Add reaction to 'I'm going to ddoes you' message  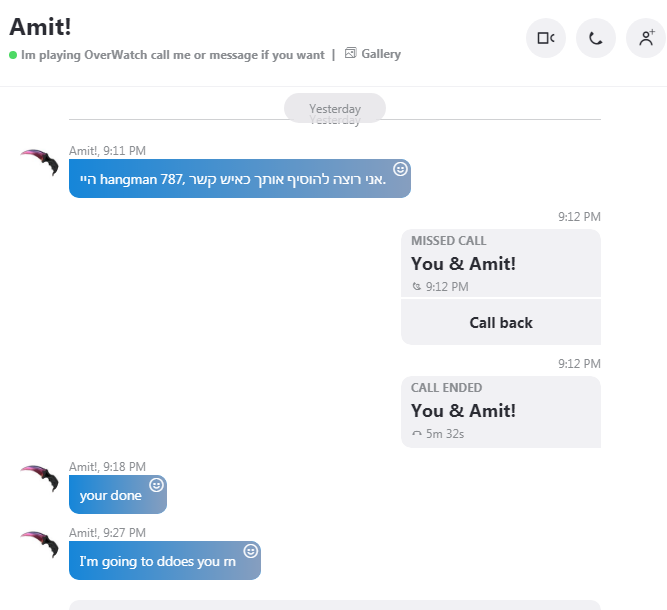251,551
